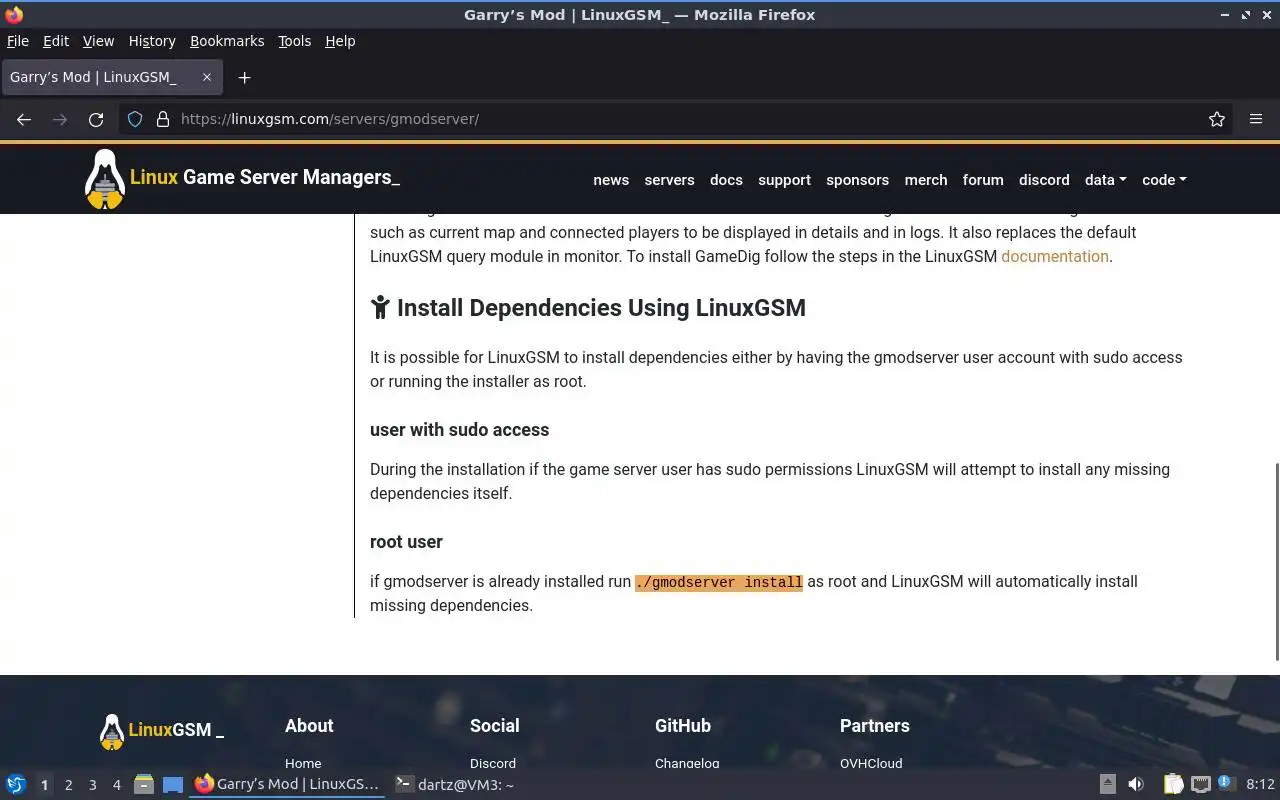This screenshot has height=800, width=1280.
Task: Click the 'root user' subheading
Action: point(406,542)
